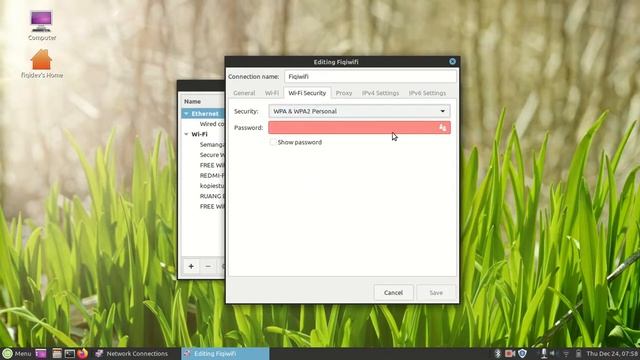The height and width of the screenshot is (360, 640).
Task: Click the Name column header
Action: (202, 101)
